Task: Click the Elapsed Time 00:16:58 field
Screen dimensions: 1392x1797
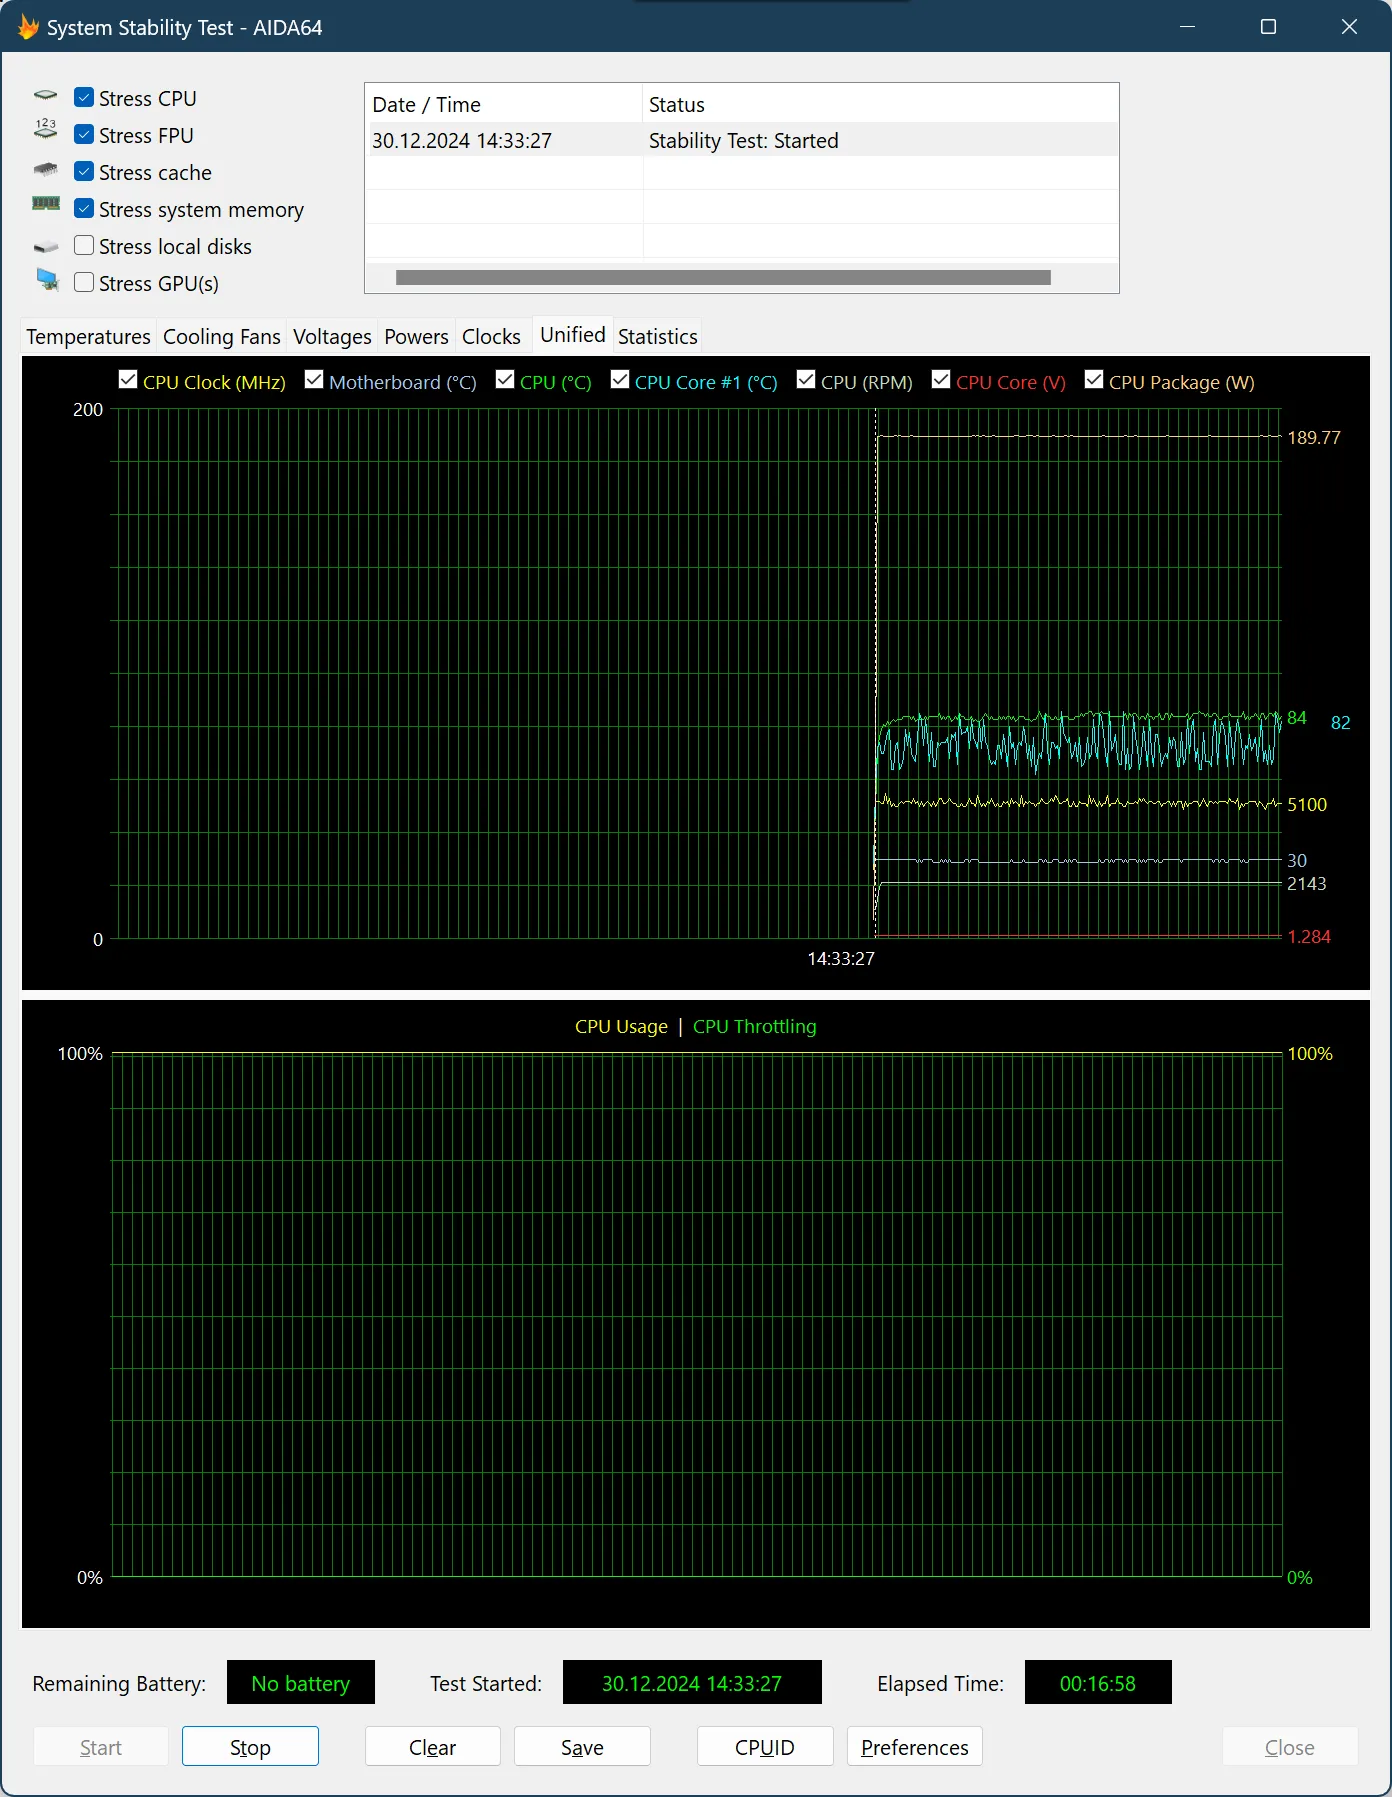Action: (x=1098, y=1683)
